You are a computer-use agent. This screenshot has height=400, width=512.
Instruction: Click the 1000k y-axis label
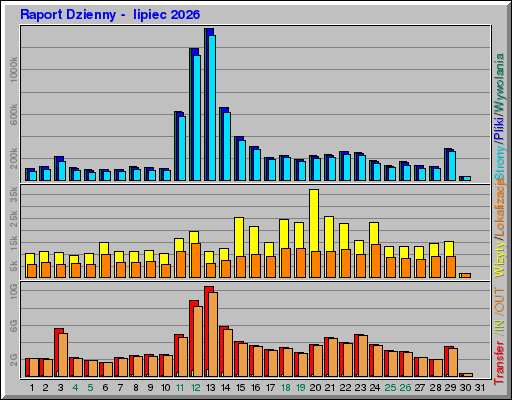pyautogui.click(x=13, y=69)
